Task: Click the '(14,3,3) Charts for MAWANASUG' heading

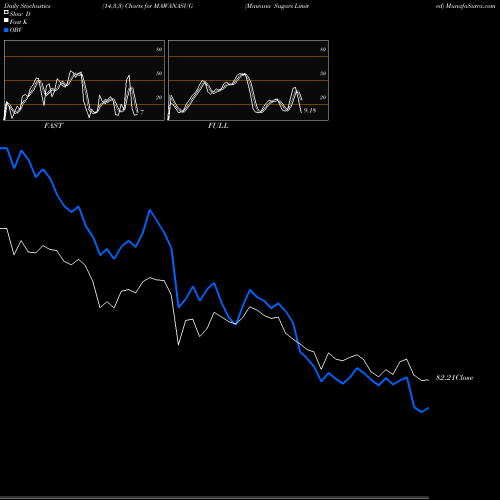Action: coord(147,6)
